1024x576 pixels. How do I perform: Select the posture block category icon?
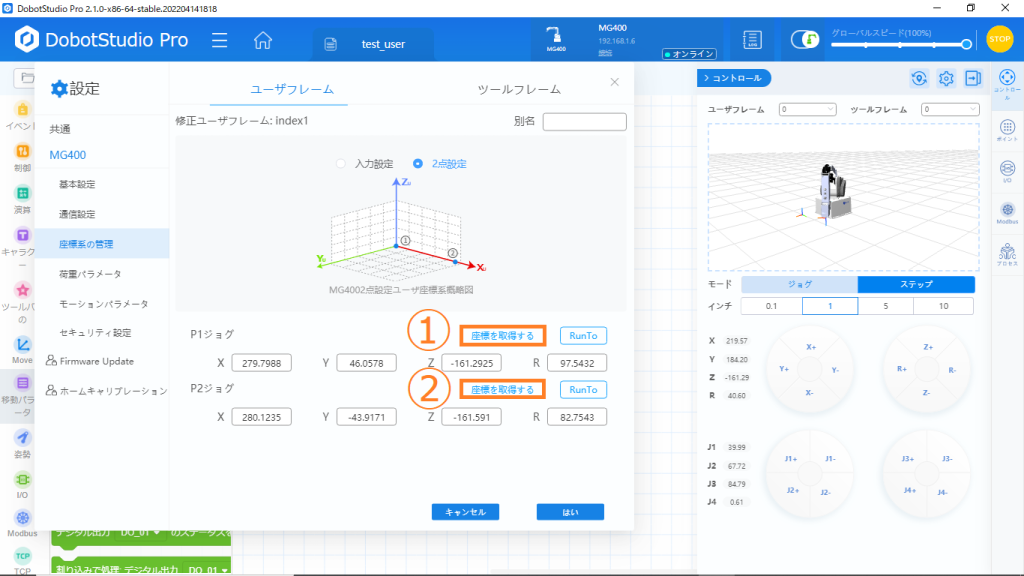pos(22,438)
